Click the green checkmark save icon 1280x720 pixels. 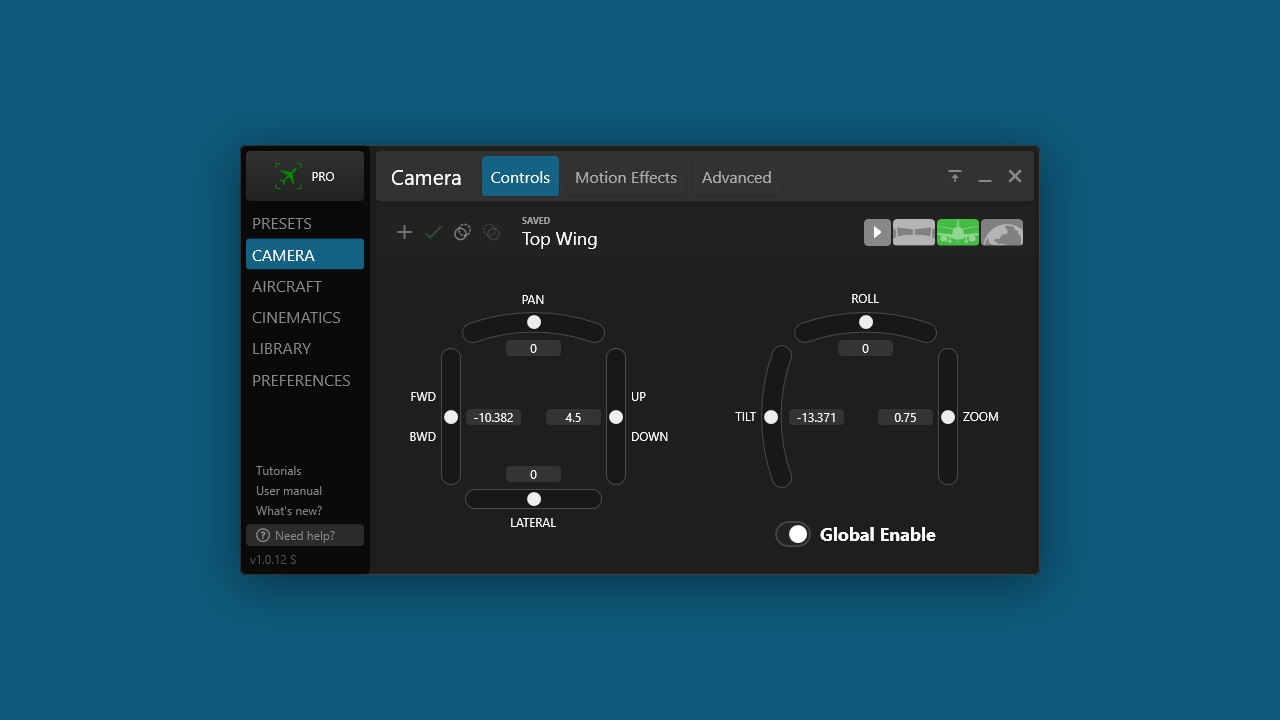433,232
